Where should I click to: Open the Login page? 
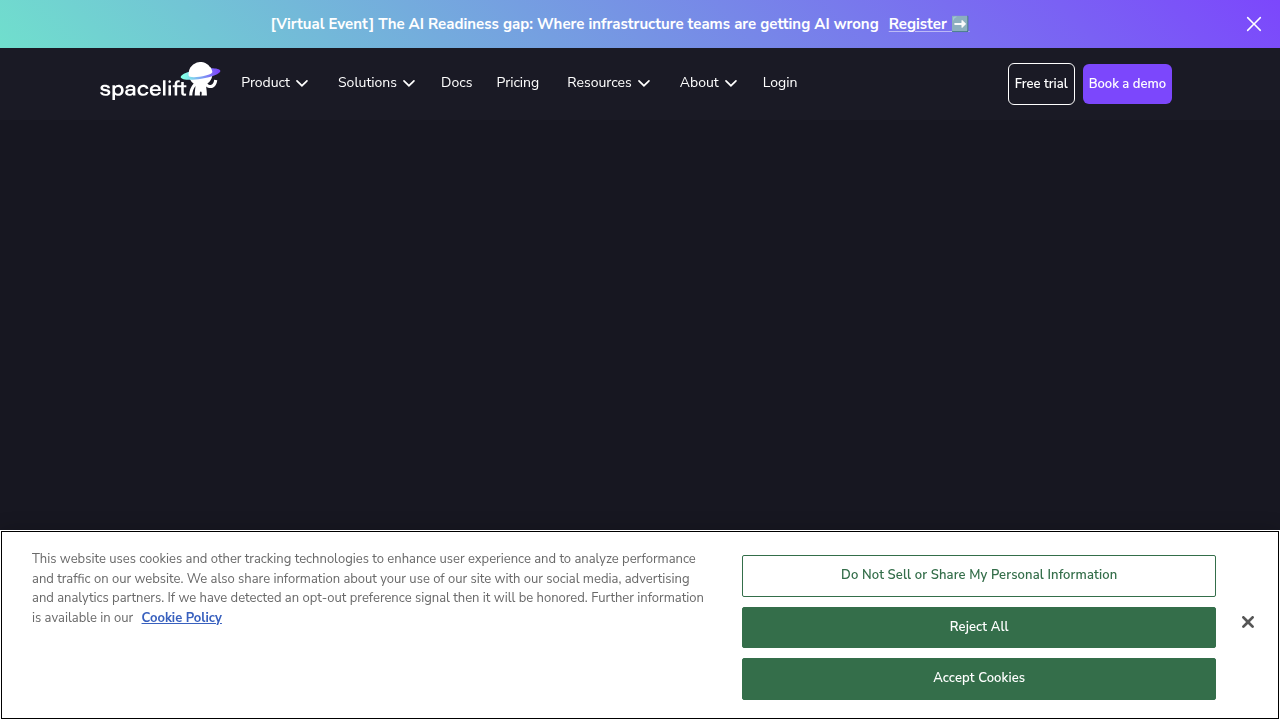780,83
